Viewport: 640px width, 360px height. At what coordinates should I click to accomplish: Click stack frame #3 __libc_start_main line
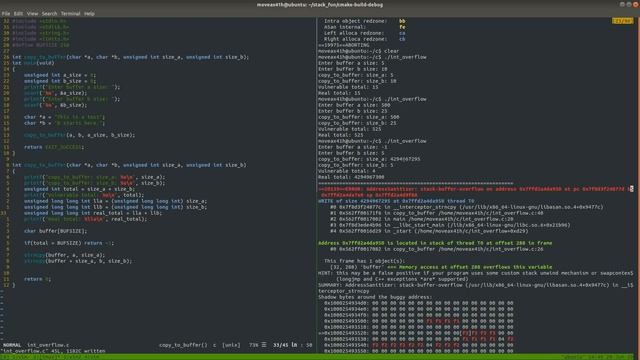450,225
